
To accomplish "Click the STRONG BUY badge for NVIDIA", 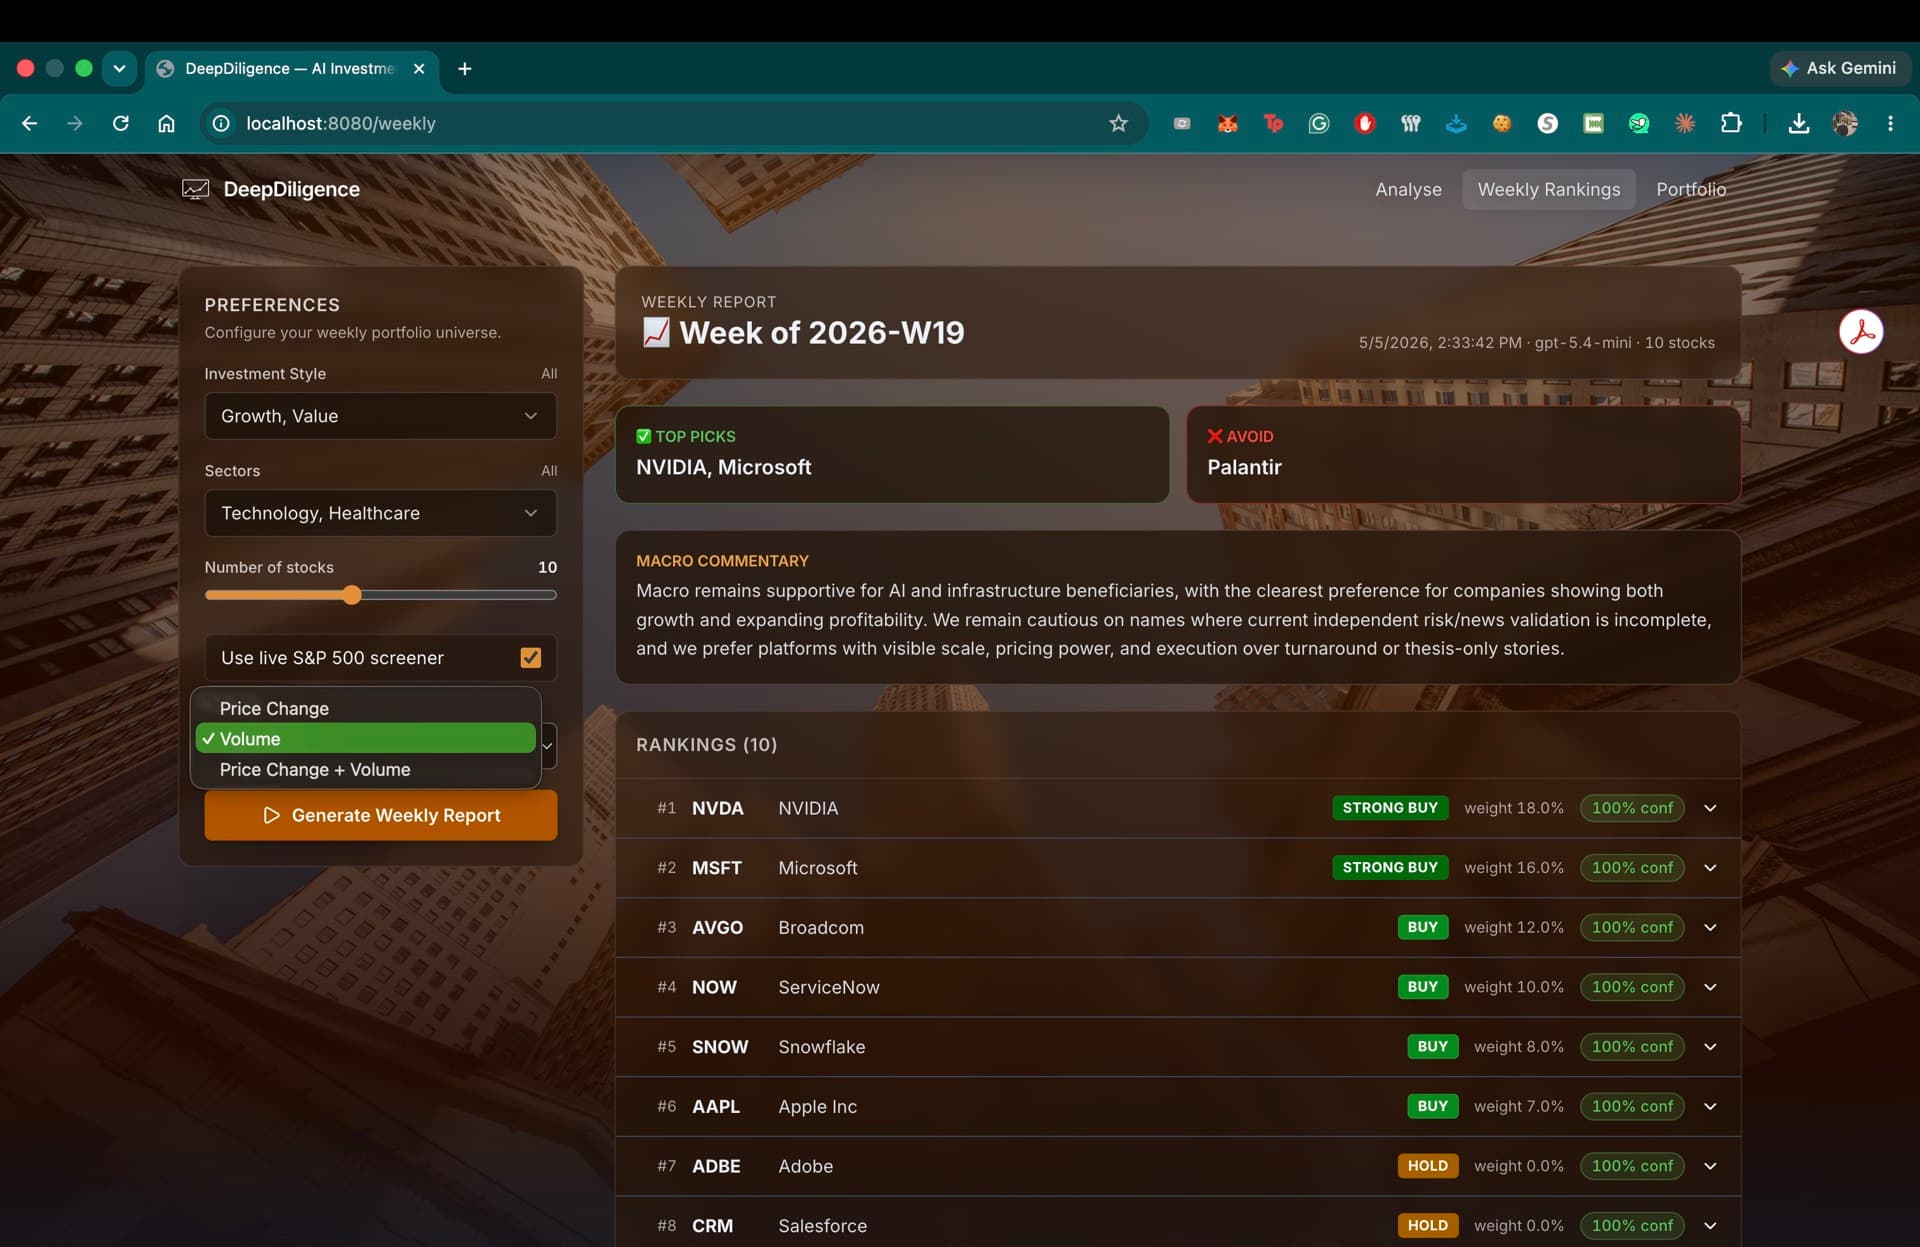I will [1389, 808].
